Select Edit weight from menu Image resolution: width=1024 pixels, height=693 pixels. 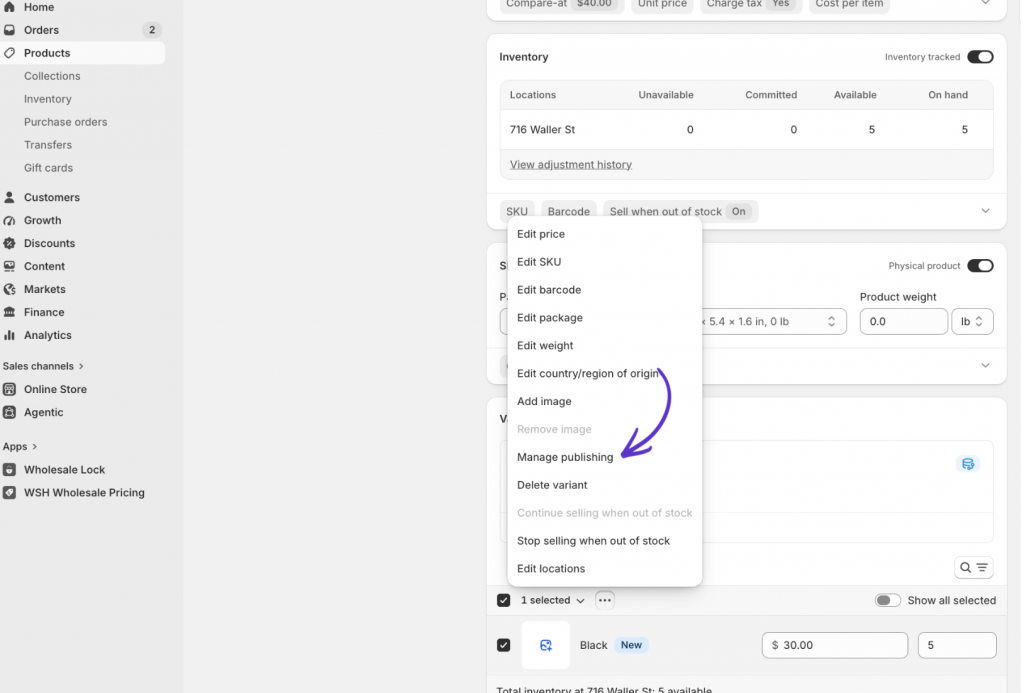(x=605, y=346)
